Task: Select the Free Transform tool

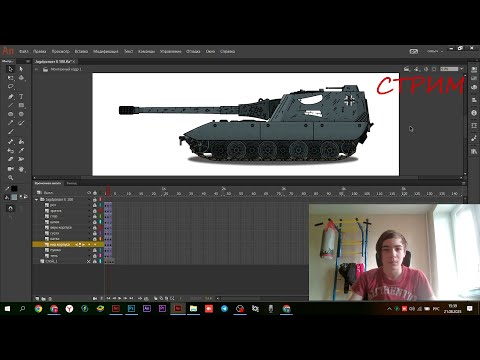Action: [x=11, y=78]
